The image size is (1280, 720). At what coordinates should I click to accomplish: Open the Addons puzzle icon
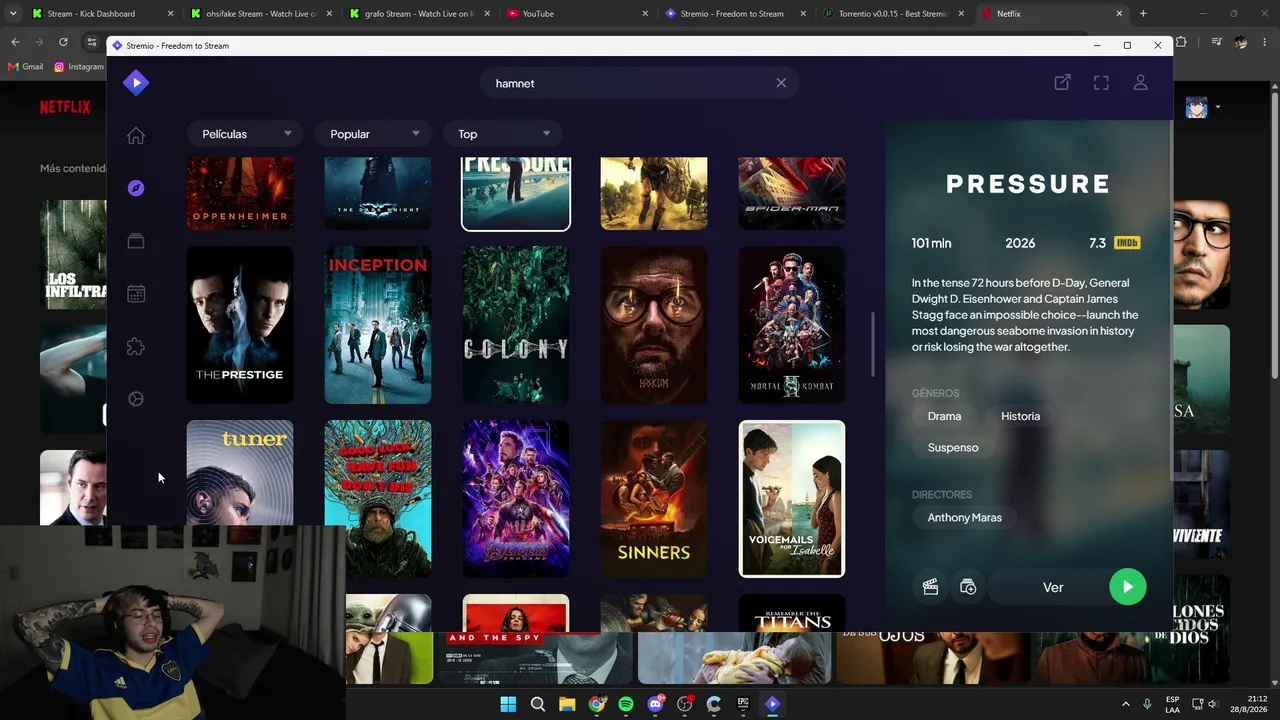pos(136,347)
